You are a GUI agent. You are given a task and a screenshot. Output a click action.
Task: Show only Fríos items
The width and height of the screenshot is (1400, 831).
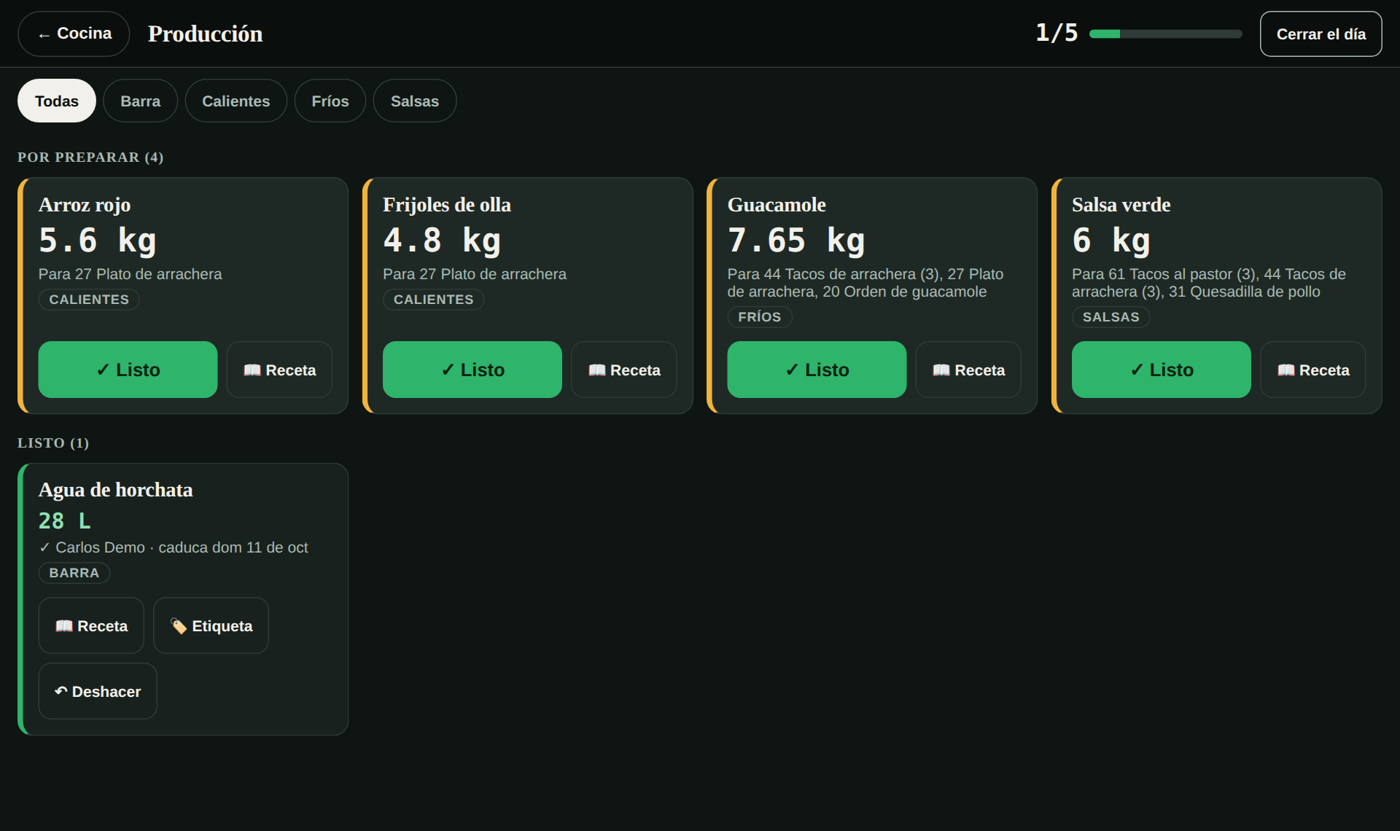point(330,101)
